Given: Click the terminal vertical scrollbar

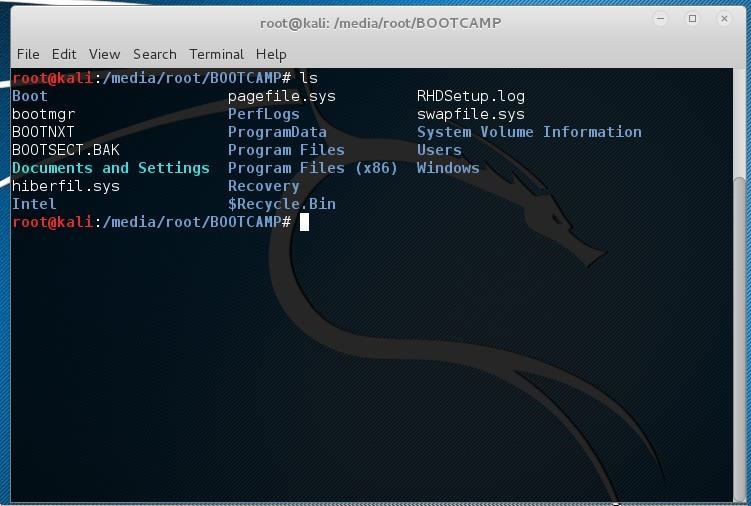Looking at the screenshot, I should [740, 338].
